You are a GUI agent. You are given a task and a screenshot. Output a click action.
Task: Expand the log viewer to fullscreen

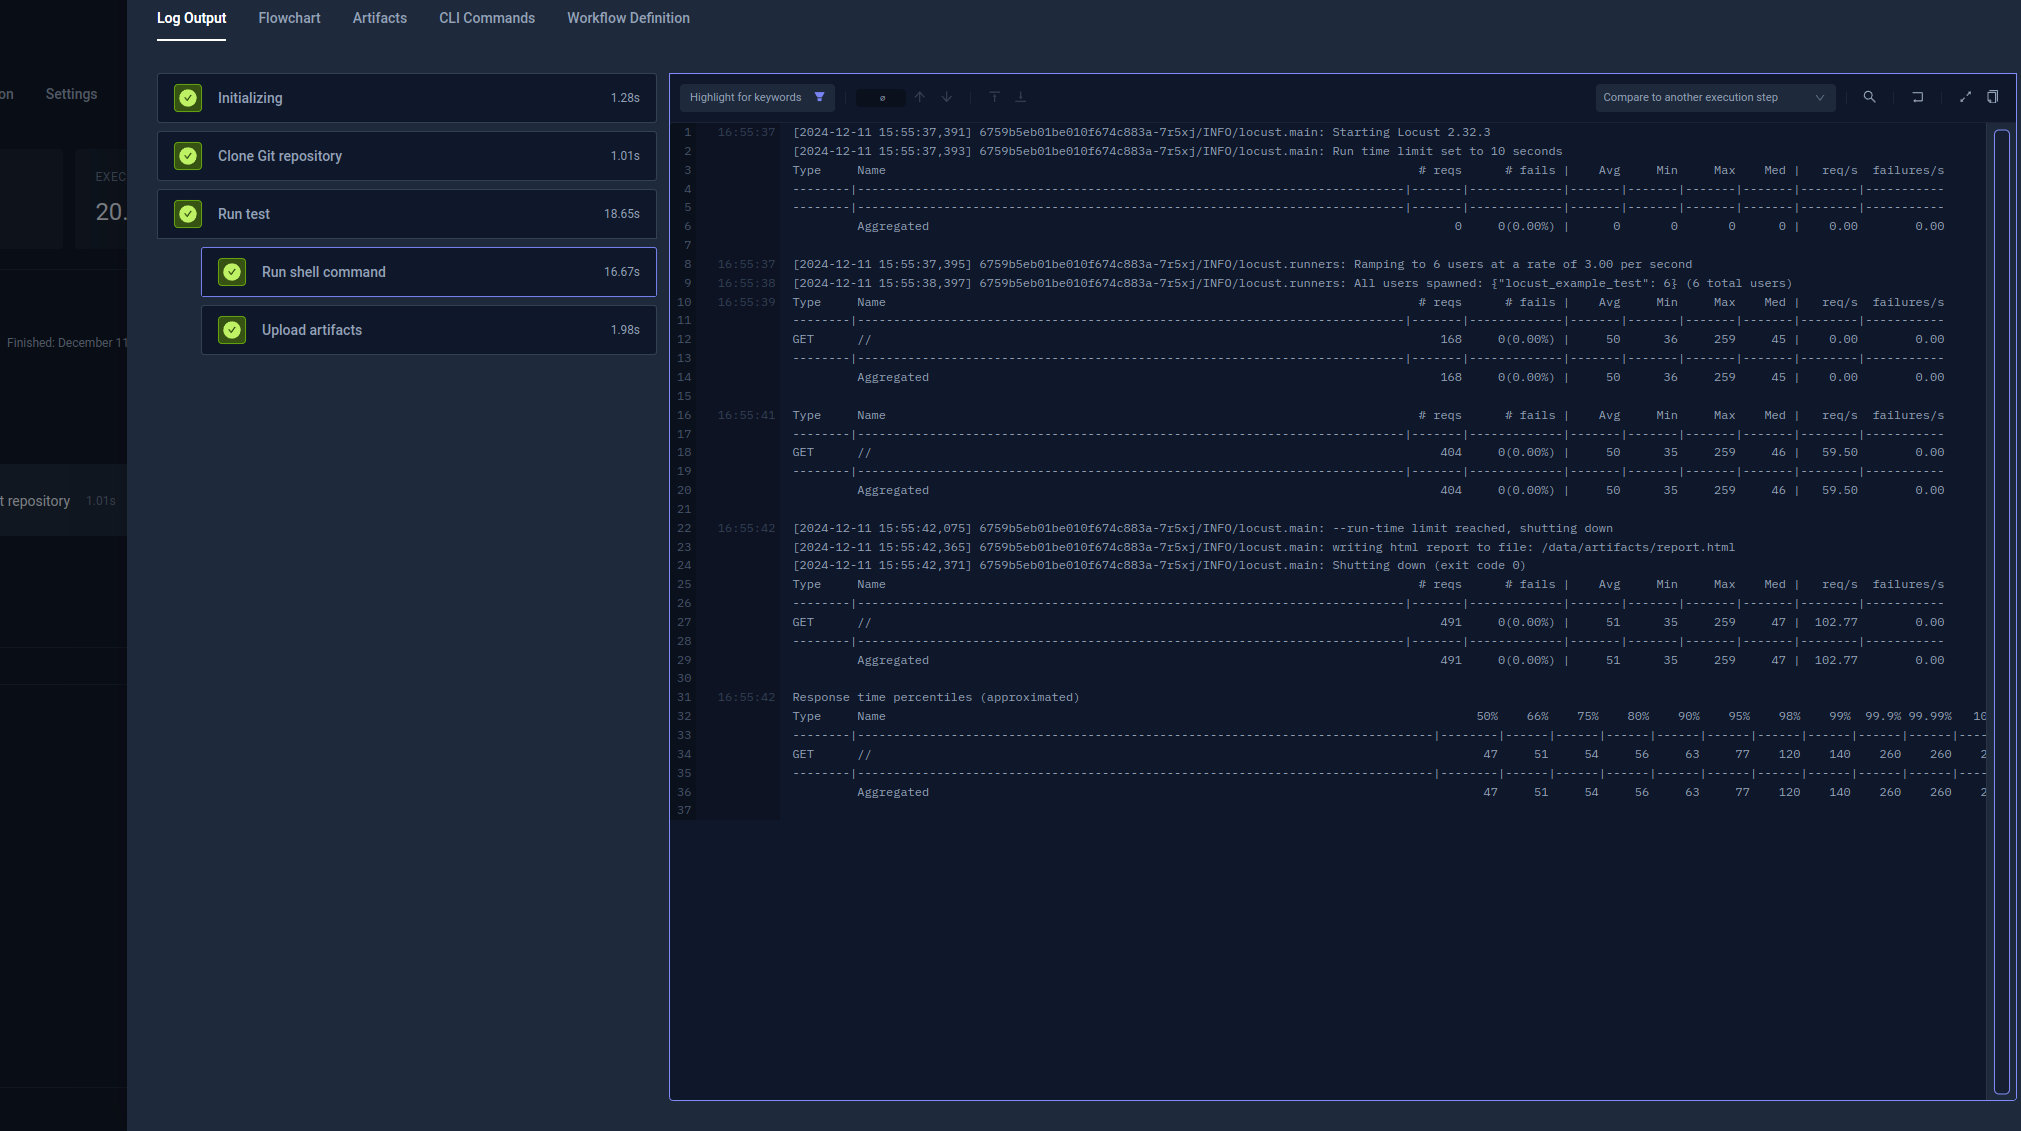[1966, 97]
